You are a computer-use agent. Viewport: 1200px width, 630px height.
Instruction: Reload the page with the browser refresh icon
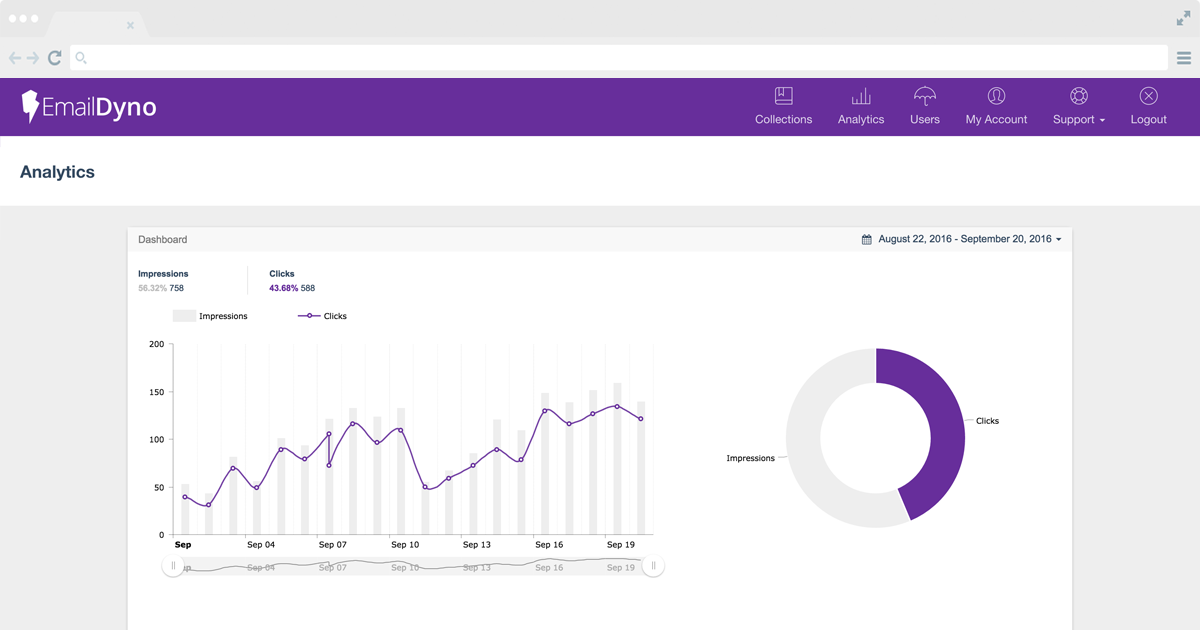[55, 58]
